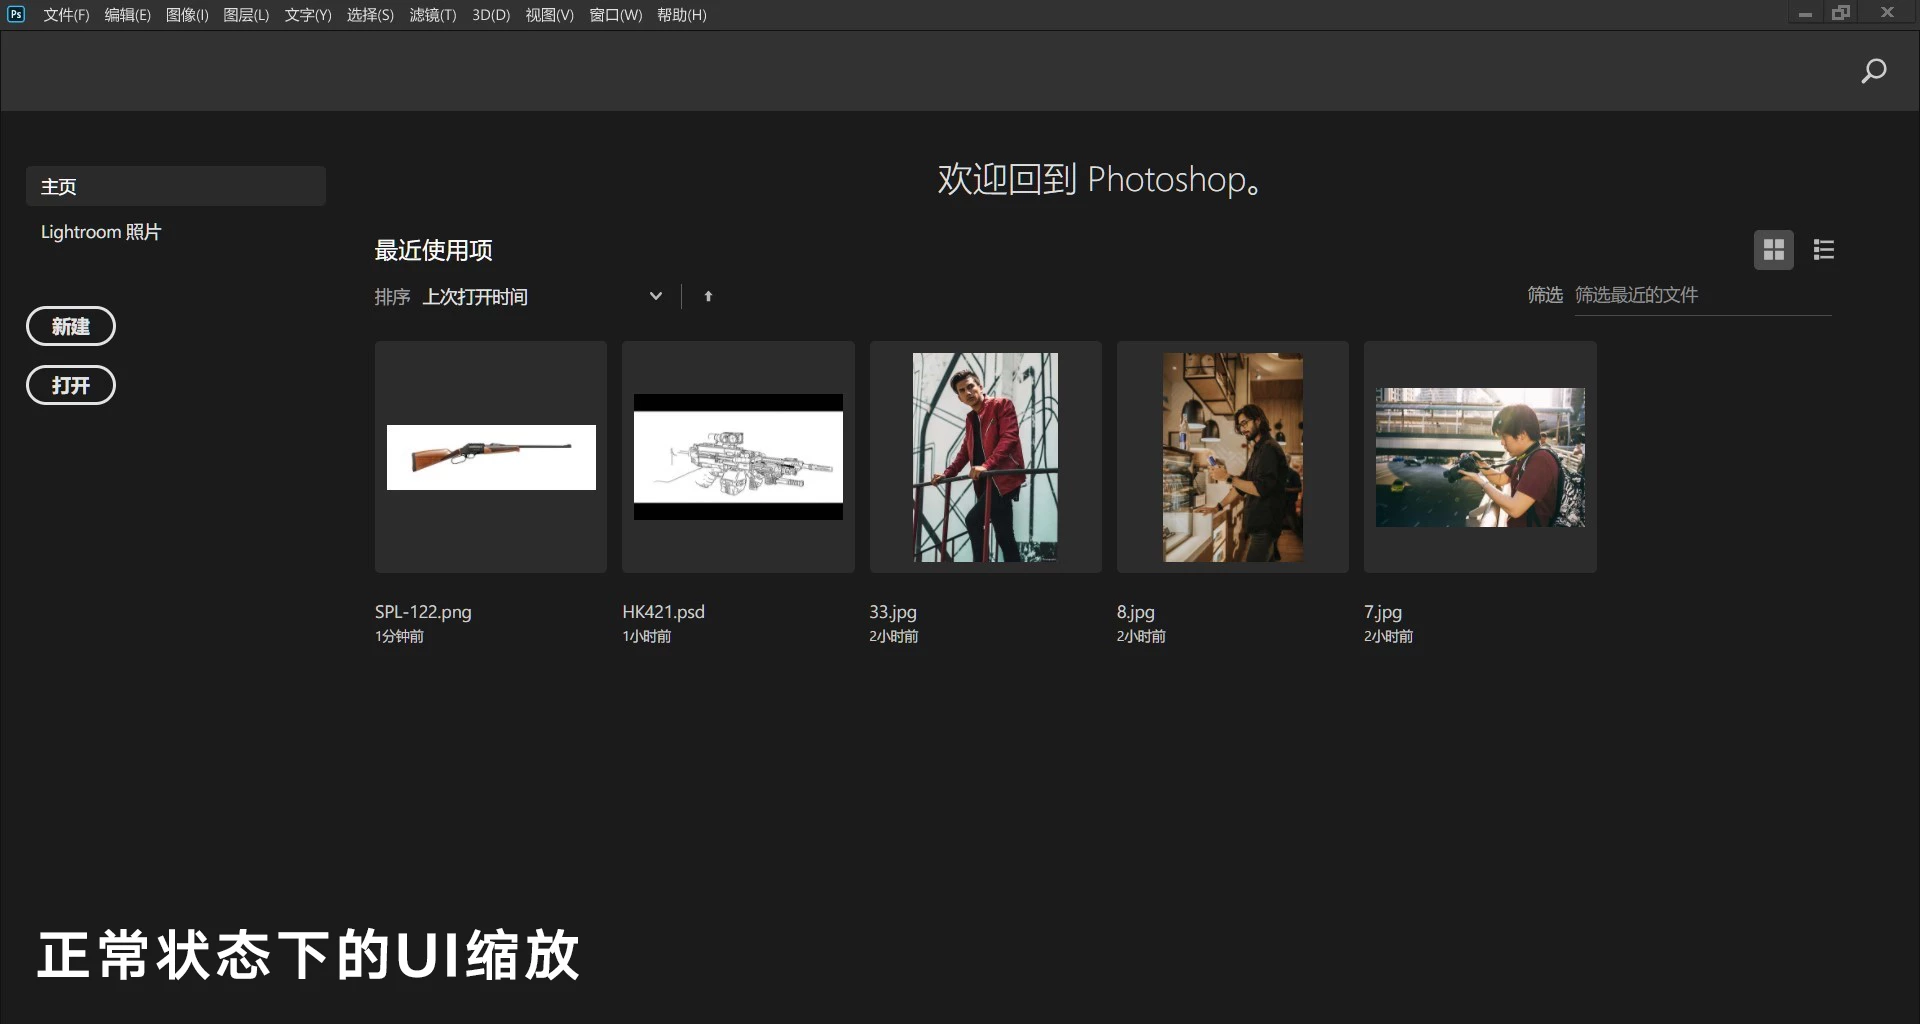This screenshot has width=1920, height=1024.
Task: Open the HK421.psd sketch thumbnail
Action: pos(738,457)
